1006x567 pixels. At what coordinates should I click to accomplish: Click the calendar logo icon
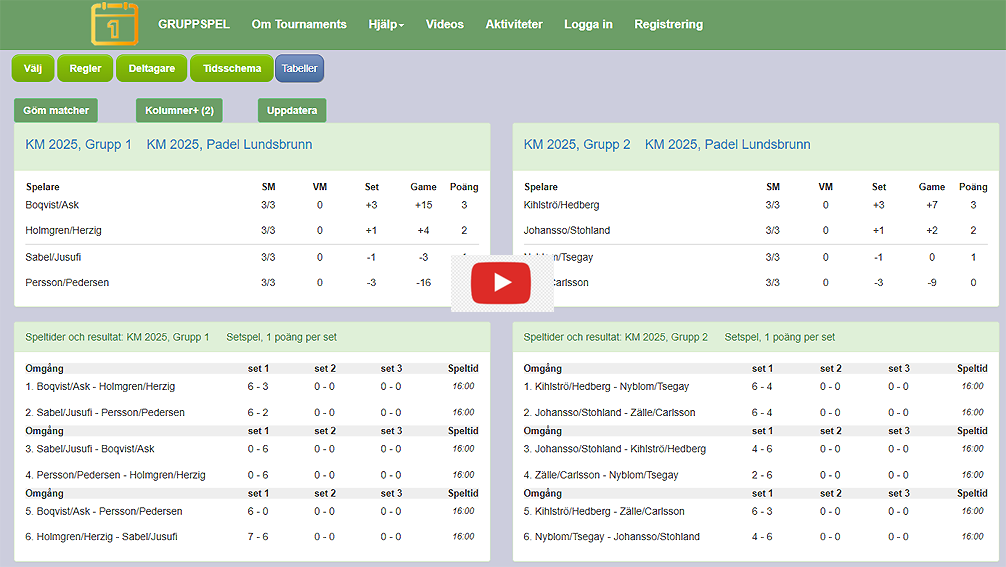[x=115, y=24]
